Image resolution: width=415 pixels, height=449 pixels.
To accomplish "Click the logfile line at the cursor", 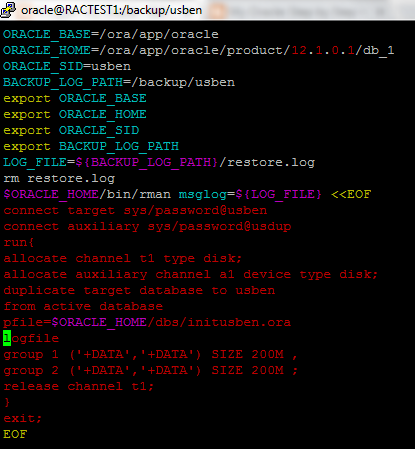I will 31,338.
